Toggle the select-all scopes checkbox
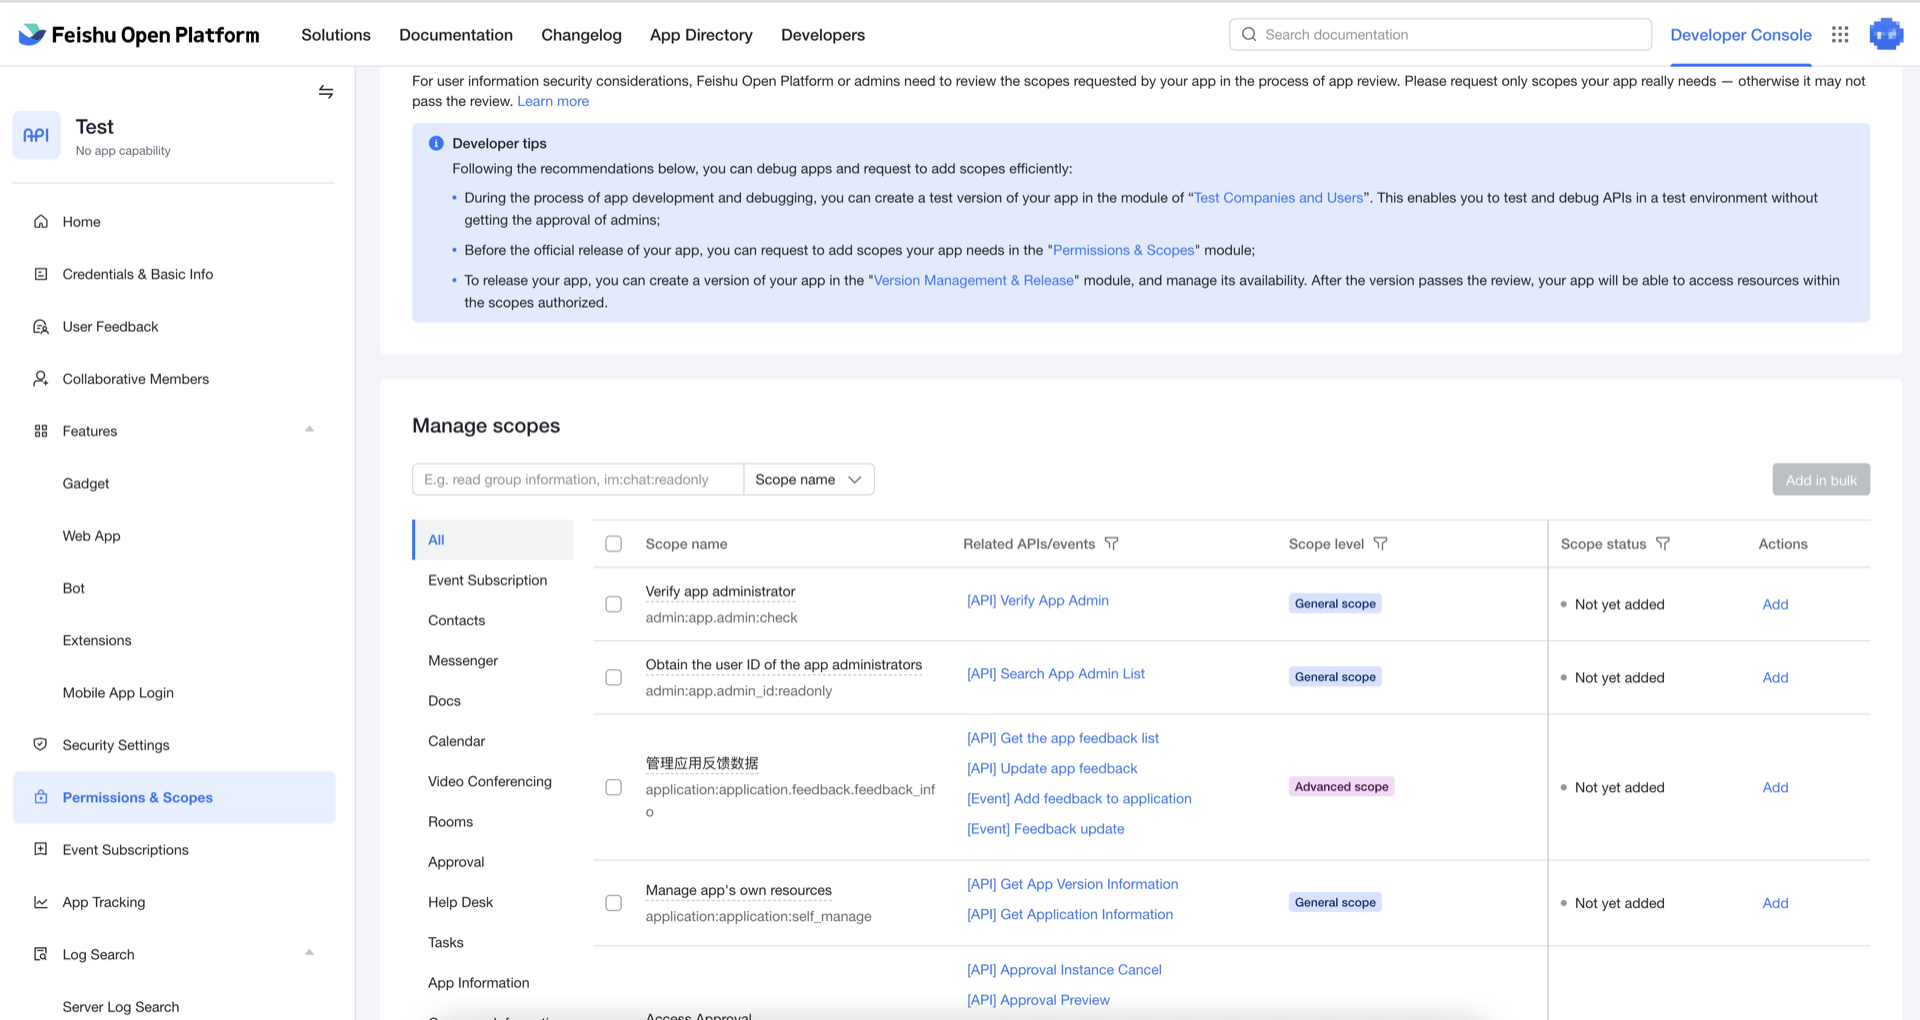The width and height of the screenshot is (1920, 1020). point(614,544)
